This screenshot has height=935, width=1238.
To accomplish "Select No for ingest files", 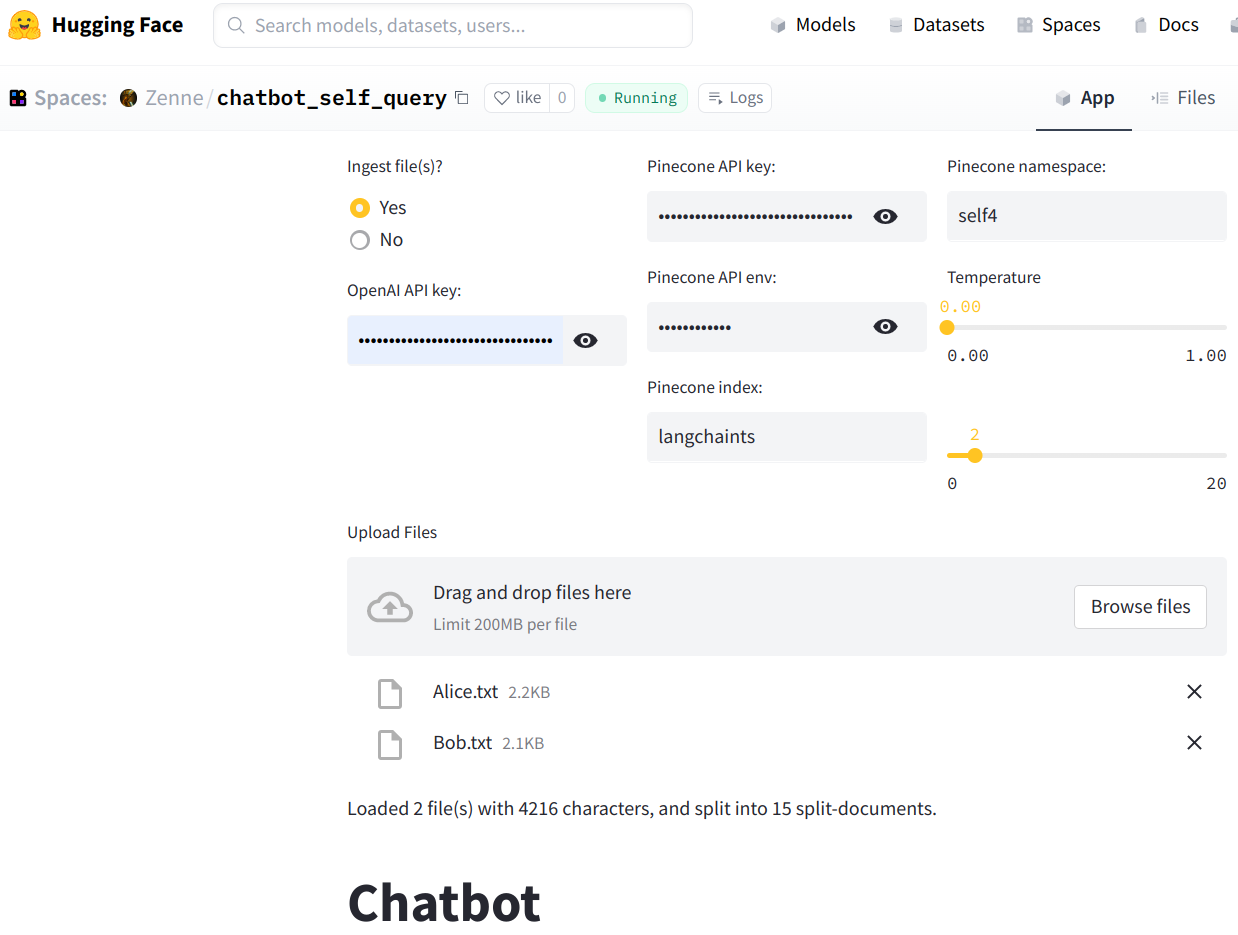I will click(360, 240).
